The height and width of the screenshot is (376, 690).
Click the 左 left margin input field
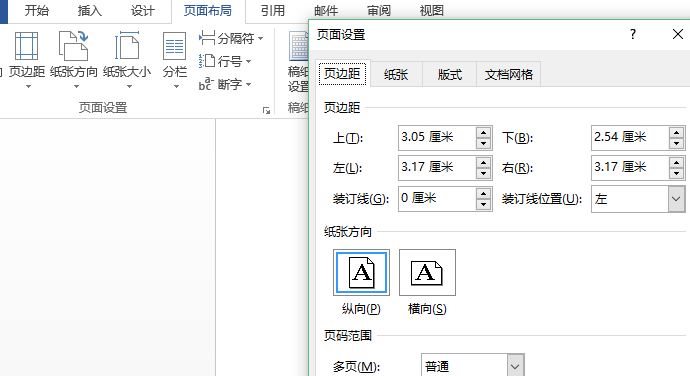coord(437,167)
